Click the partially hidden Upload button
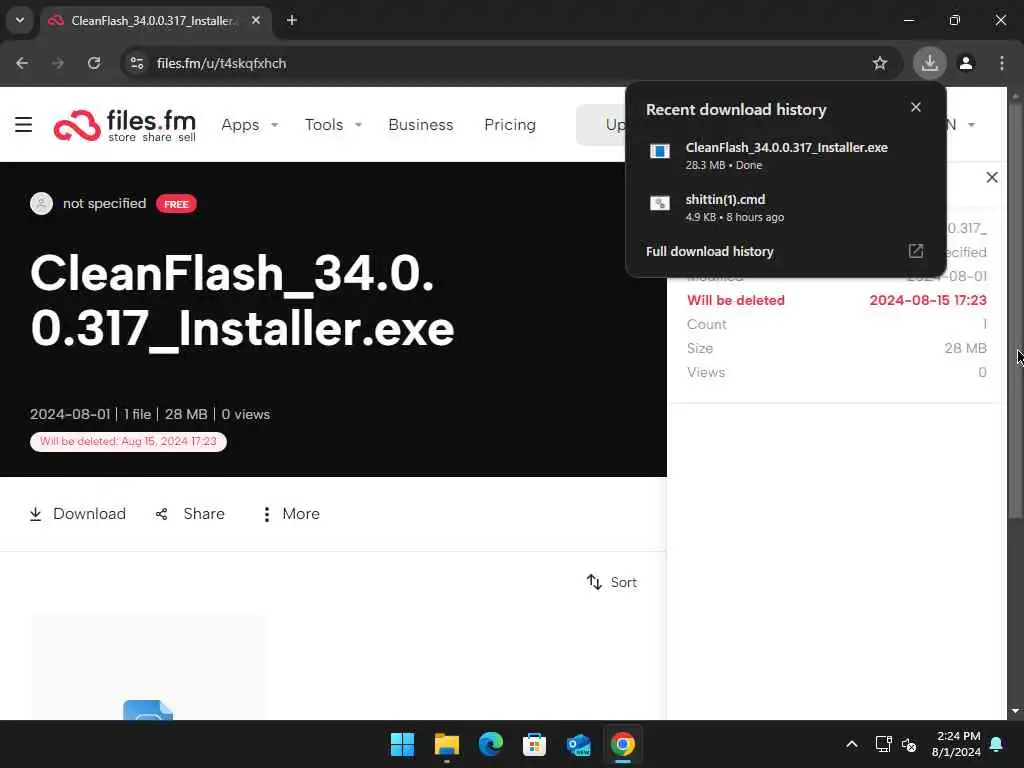This screenshot has width=1024, height=768. tap(601, 125)
